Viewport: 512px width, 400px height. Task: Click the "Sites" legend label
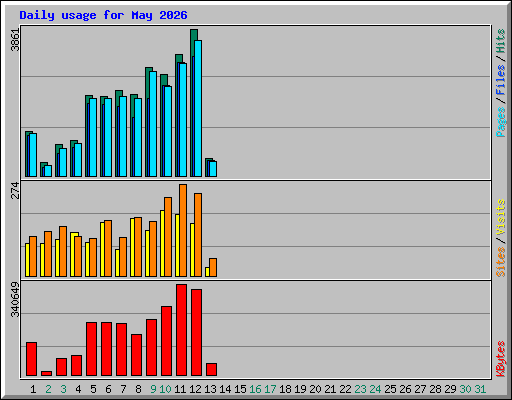(x=500, y=262)
